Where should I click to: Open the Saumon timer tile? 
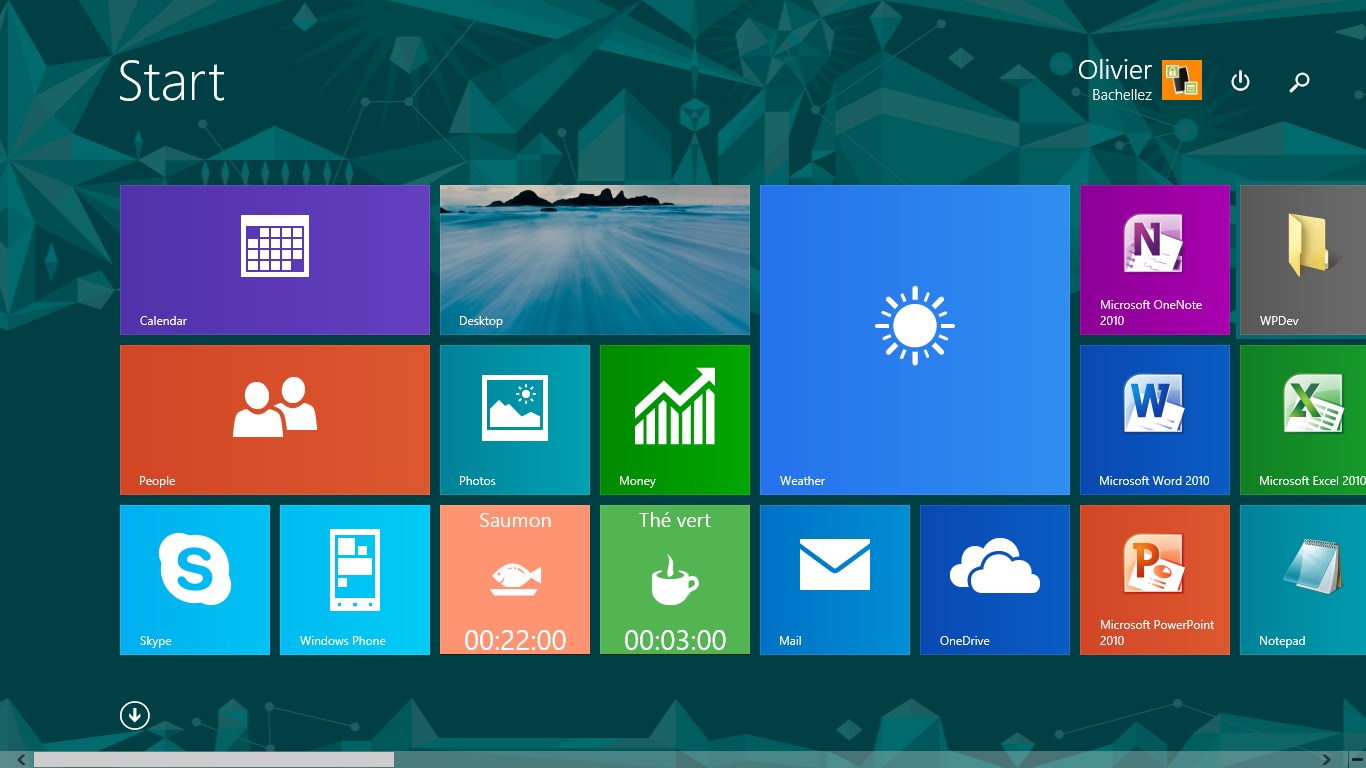point(515,580)
